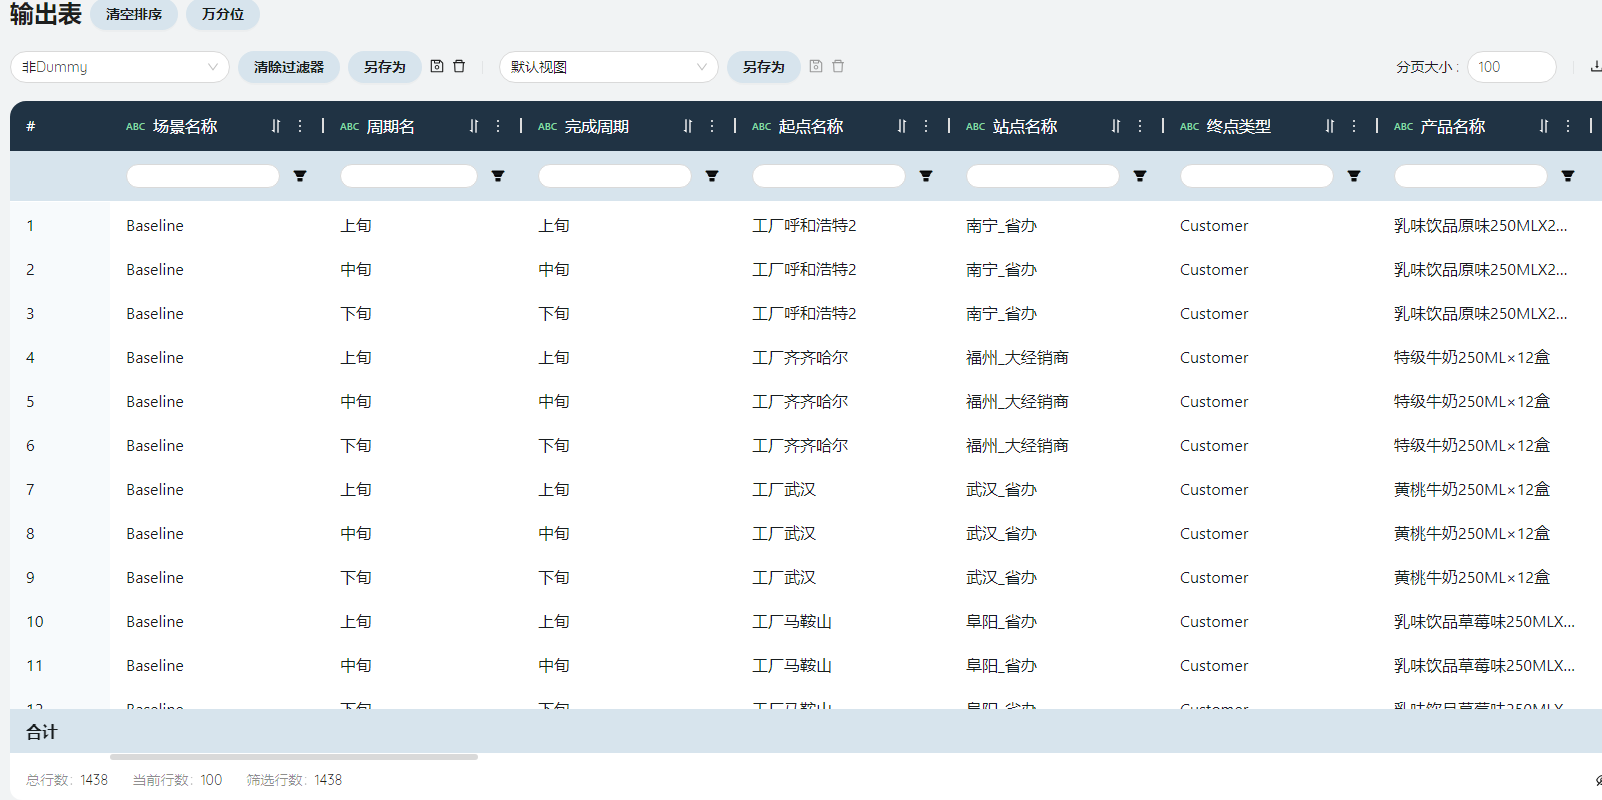Click the horizontal scrollbar below the table
Image resolution: width=1602 pixels, height=800 pixels.
(294, 757)
